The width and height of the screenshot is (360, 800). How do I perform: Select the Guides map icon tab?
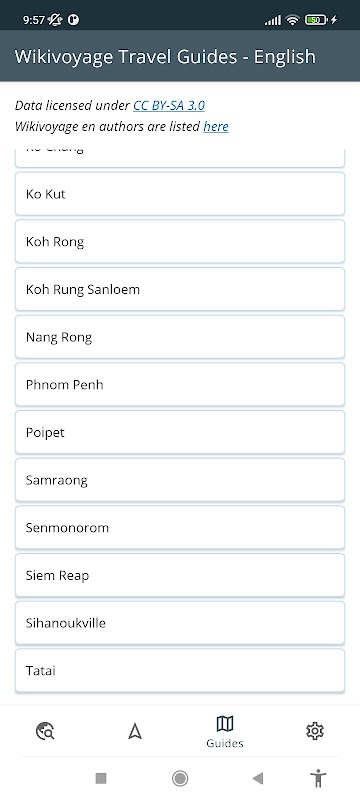(225, 731)
